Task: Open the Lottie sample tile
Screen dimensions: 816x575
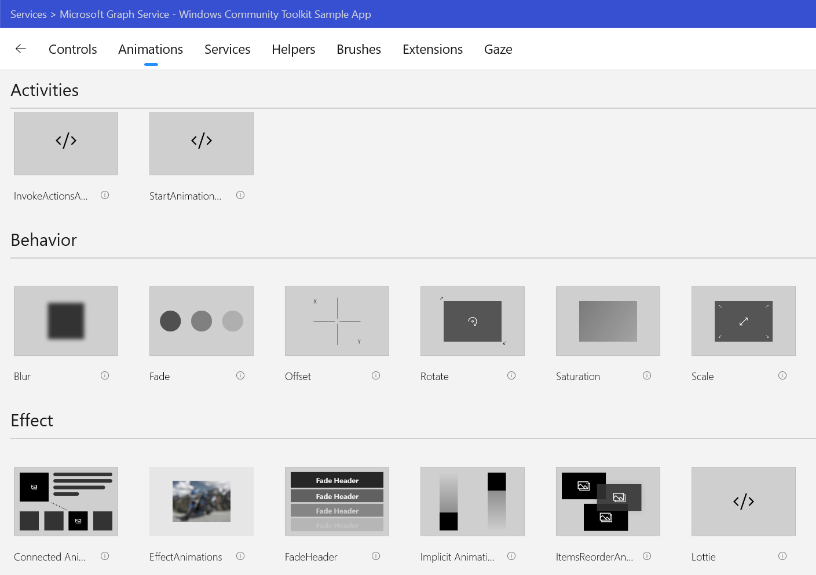Action: [x=743, y=501]
